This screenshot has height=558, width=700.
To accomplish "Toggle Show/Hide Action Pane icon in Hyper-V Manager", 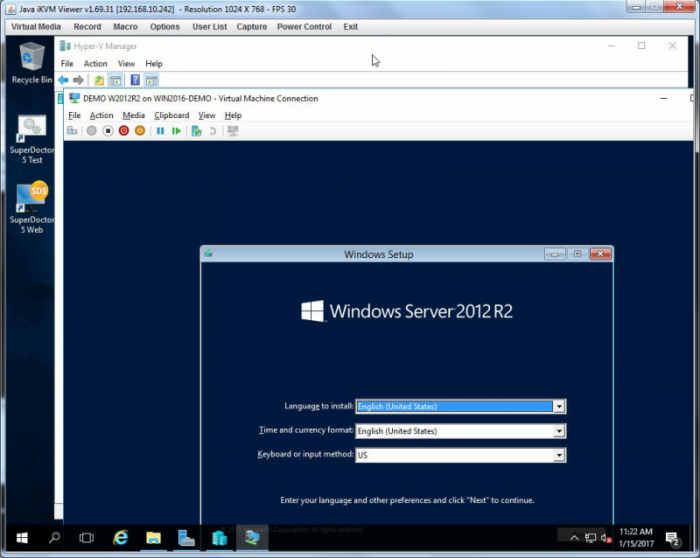I will pyautogui.click(x=151, y=80).
